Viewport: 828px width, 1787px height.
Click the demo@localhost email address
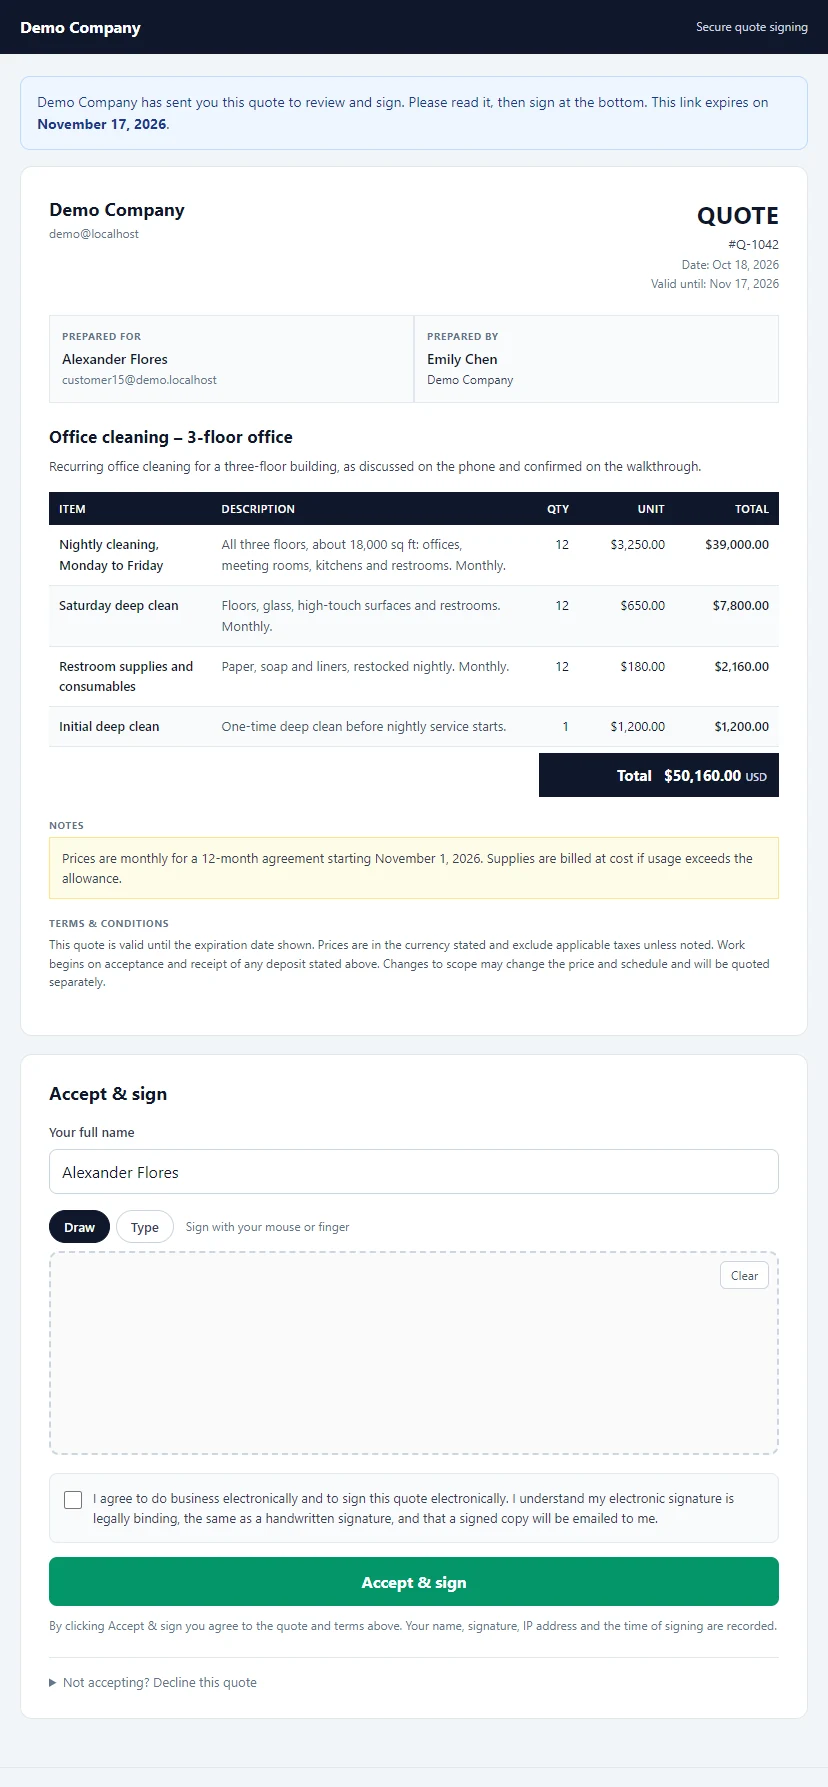(x=94, y=234)
